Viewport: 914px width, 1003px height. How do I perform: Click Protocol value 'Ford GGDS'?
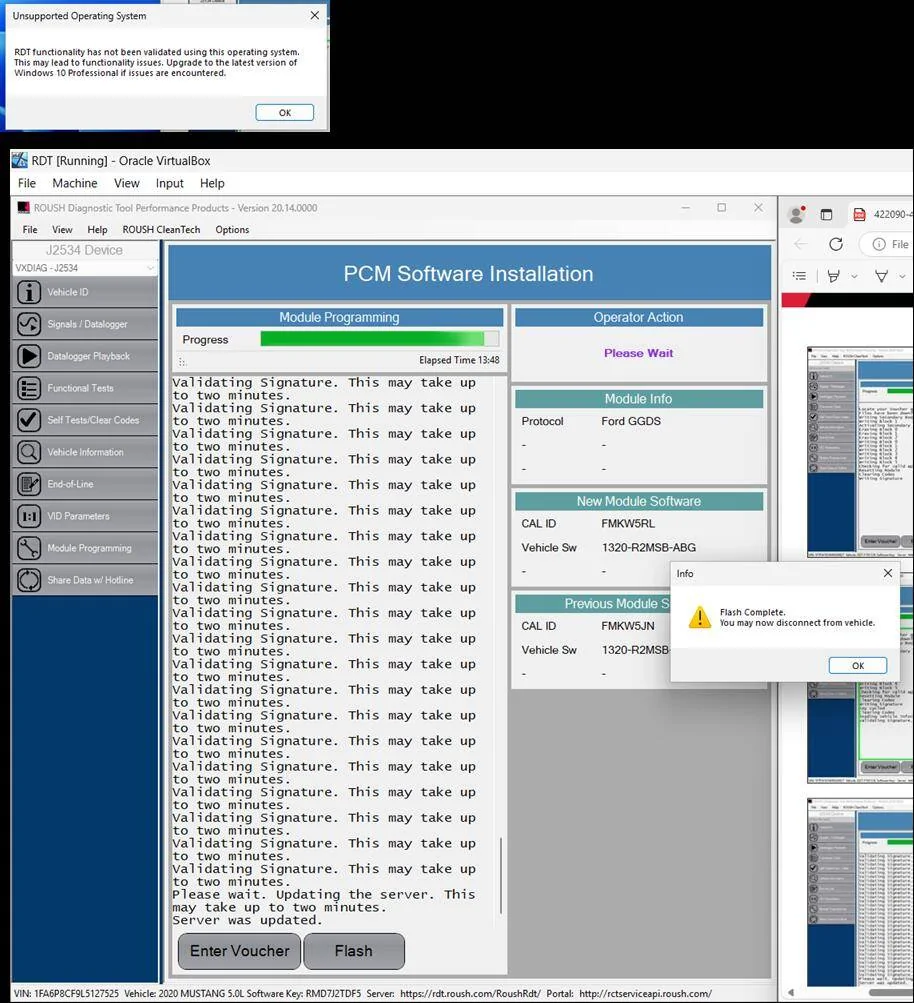[631, 421]
